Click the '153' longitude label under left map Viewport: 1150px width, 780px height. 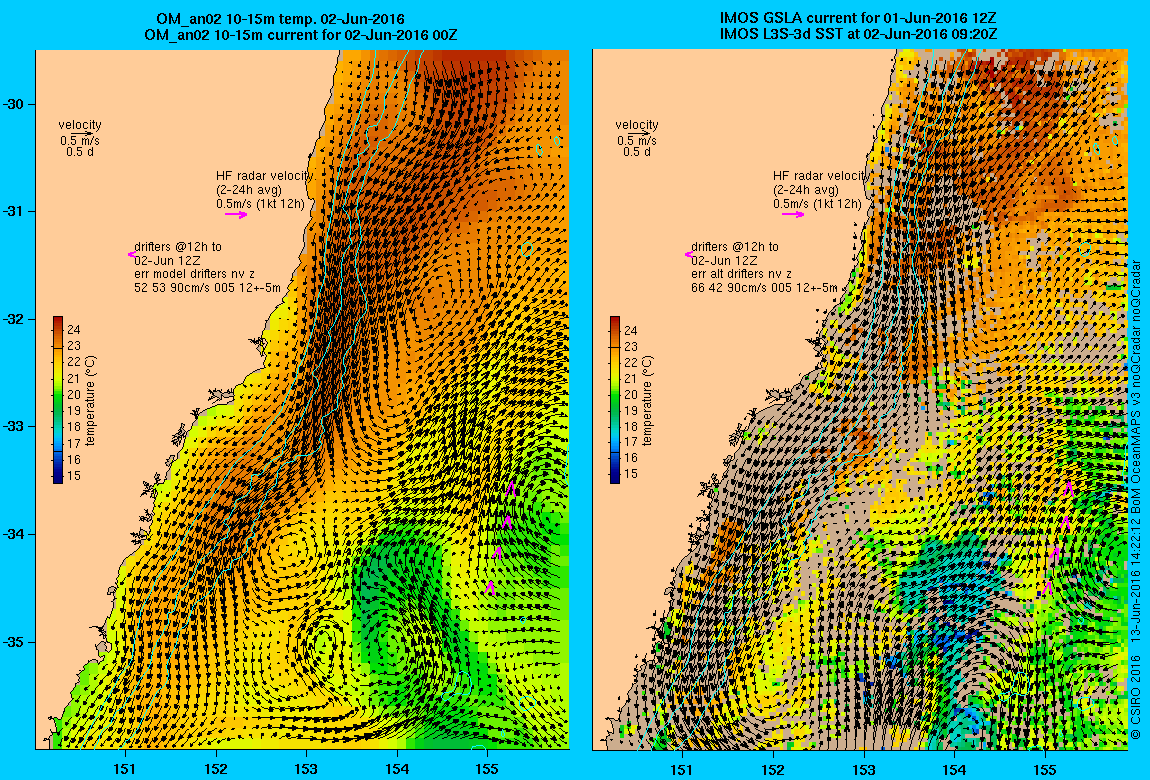click(307, 769)
